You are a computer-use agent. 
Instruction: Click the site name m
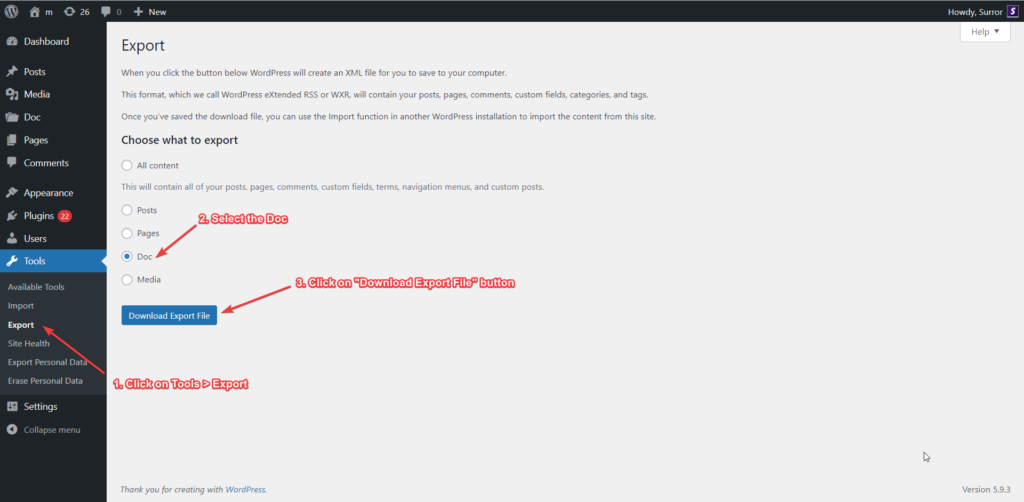tap(49, 12)
